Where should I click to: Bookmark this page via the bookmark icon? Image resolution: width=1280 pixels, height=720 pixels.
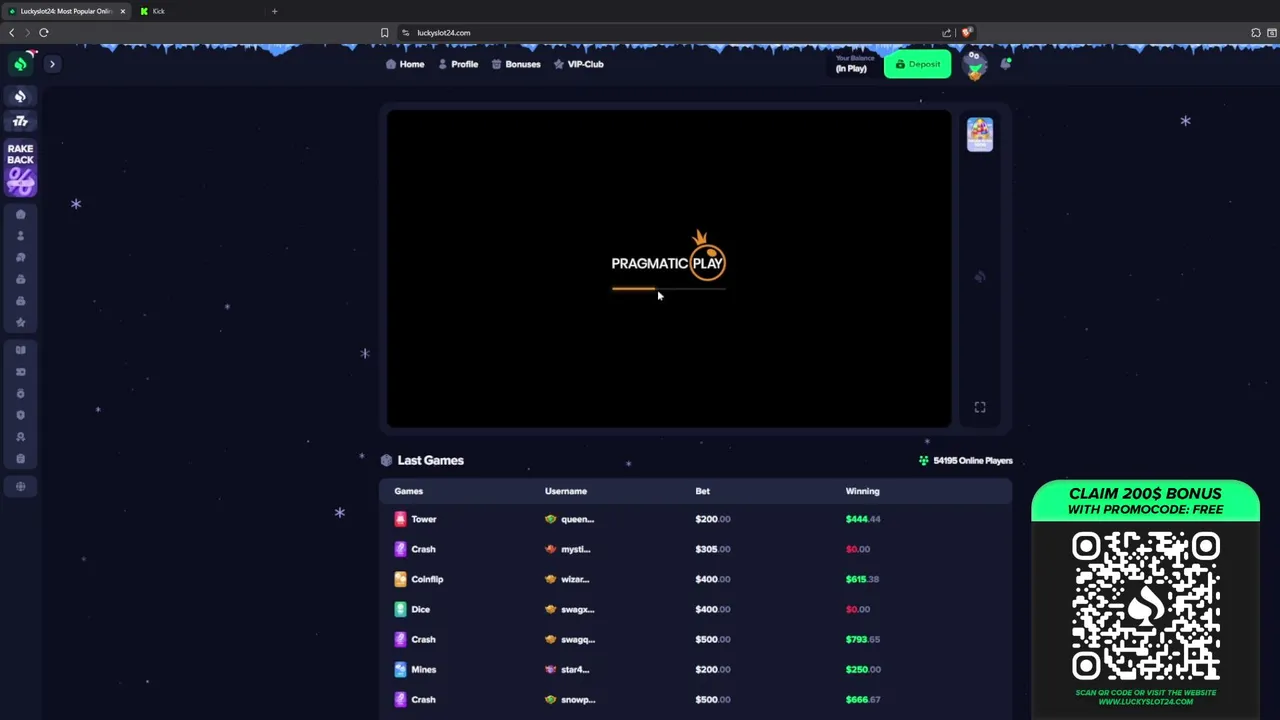click(384, 32)
